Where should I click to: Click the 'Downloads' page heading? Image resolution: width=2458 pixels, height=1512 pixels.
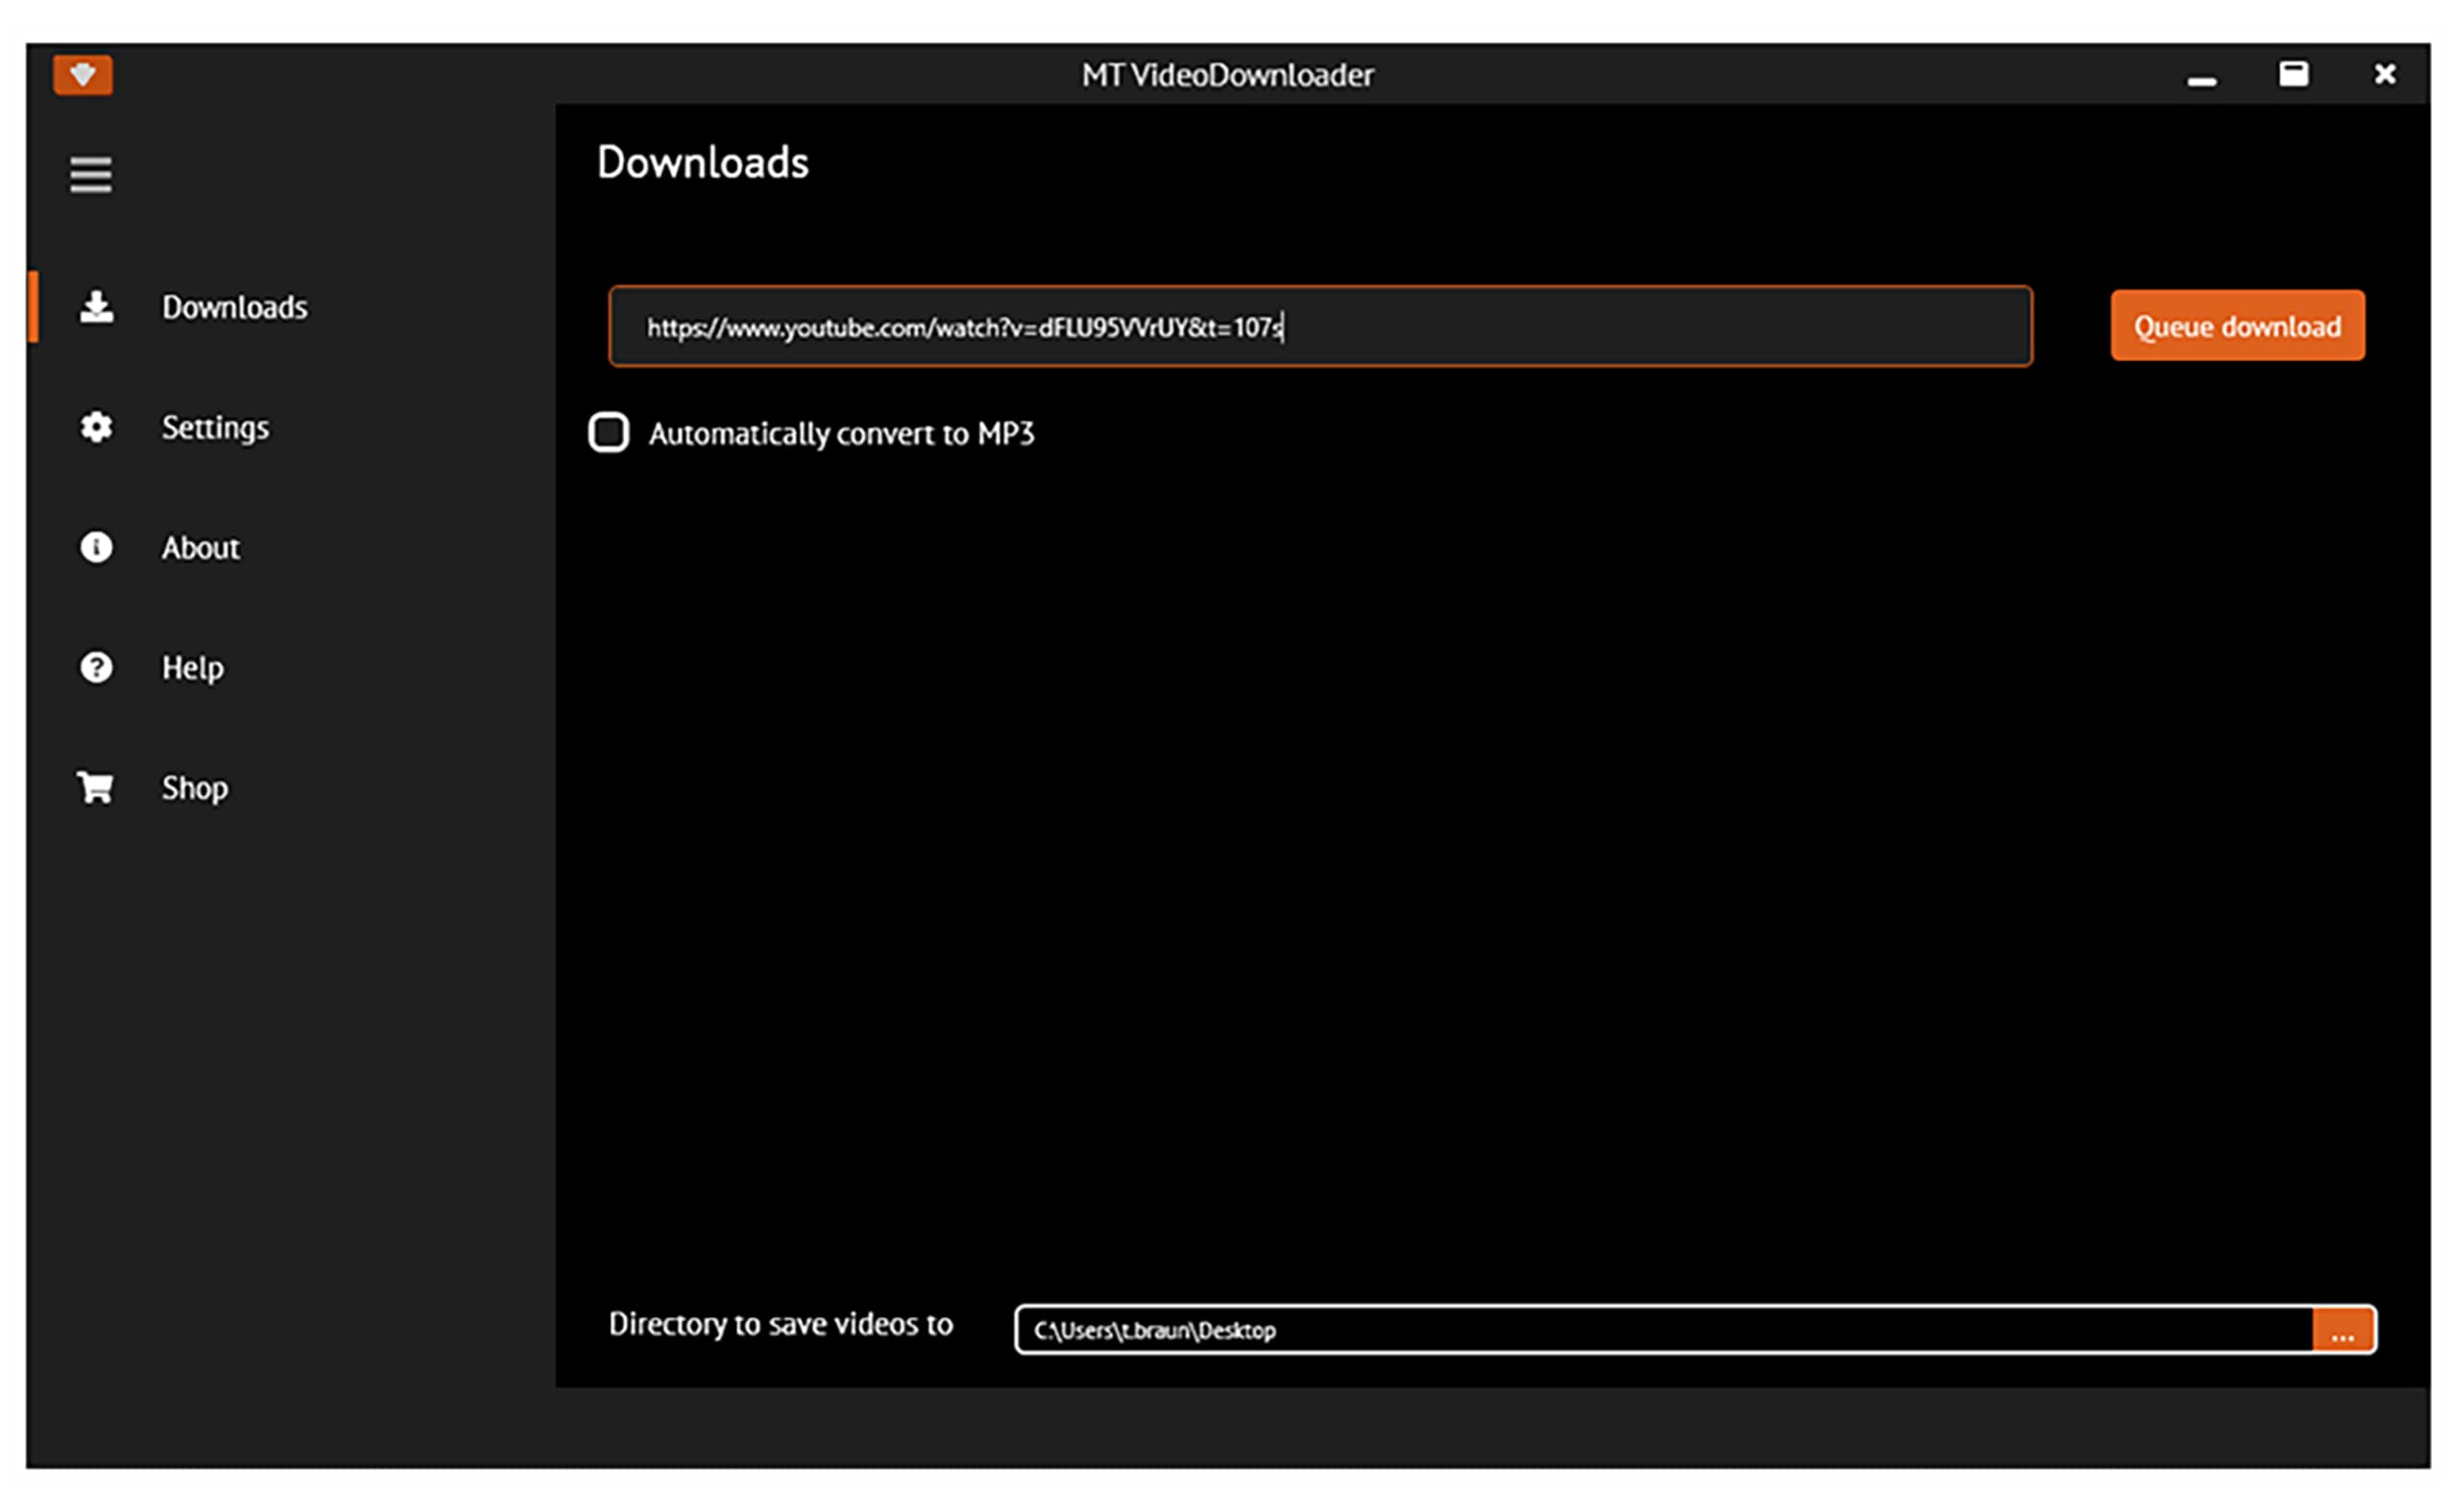pyautogui.click(x=703, y=163)
